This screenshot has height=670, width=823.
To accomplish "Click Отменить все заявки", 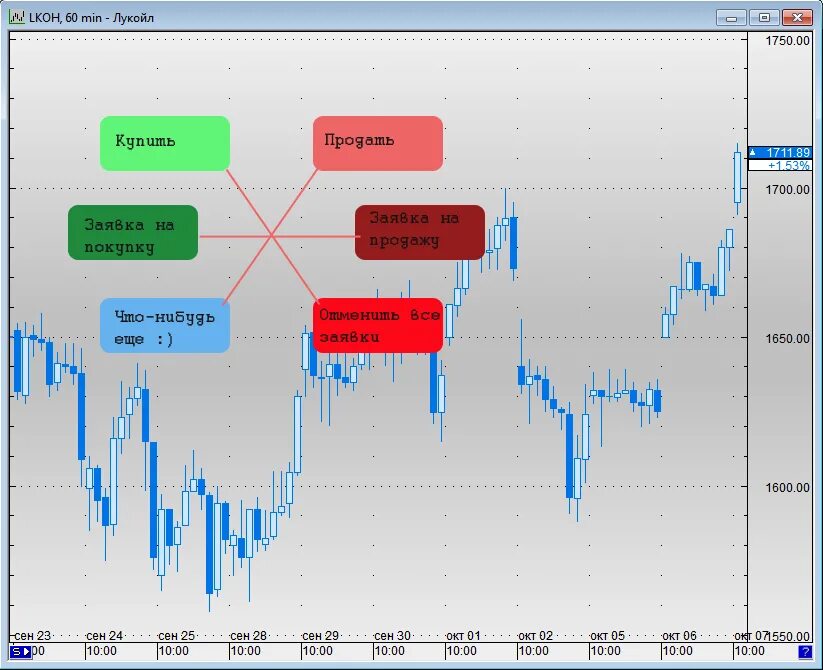I will (378, 325).
